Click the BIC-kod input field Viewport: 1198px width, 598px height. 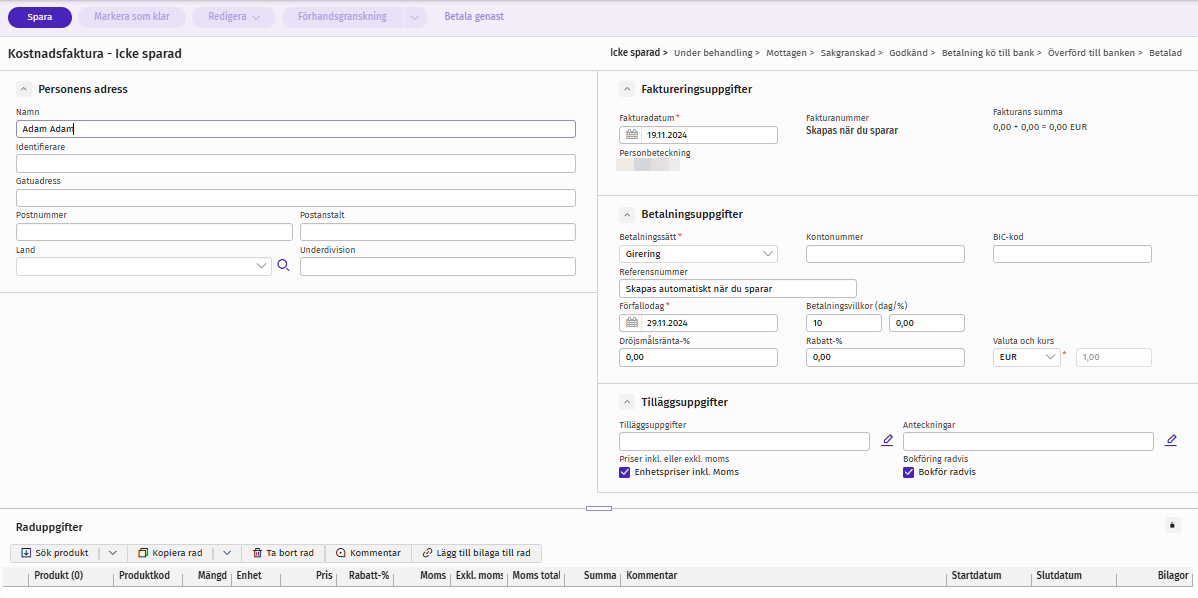point(1072,254)
